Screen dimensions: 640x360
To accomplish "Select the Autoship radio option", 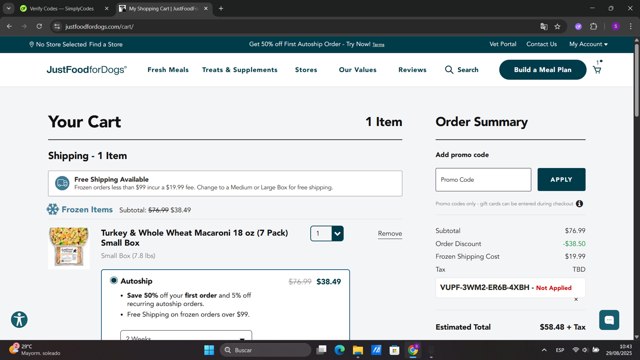I will click(x=114, y=280).
